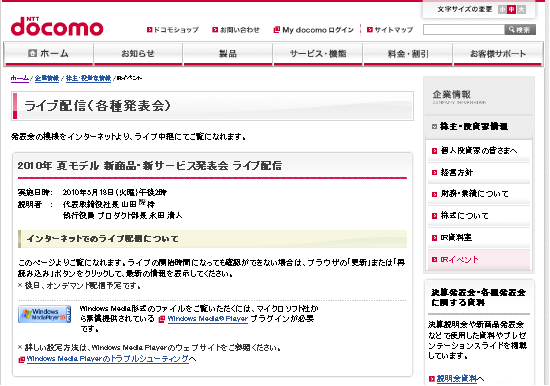Open the 料金・割引 navigation tab

[408, 54]
